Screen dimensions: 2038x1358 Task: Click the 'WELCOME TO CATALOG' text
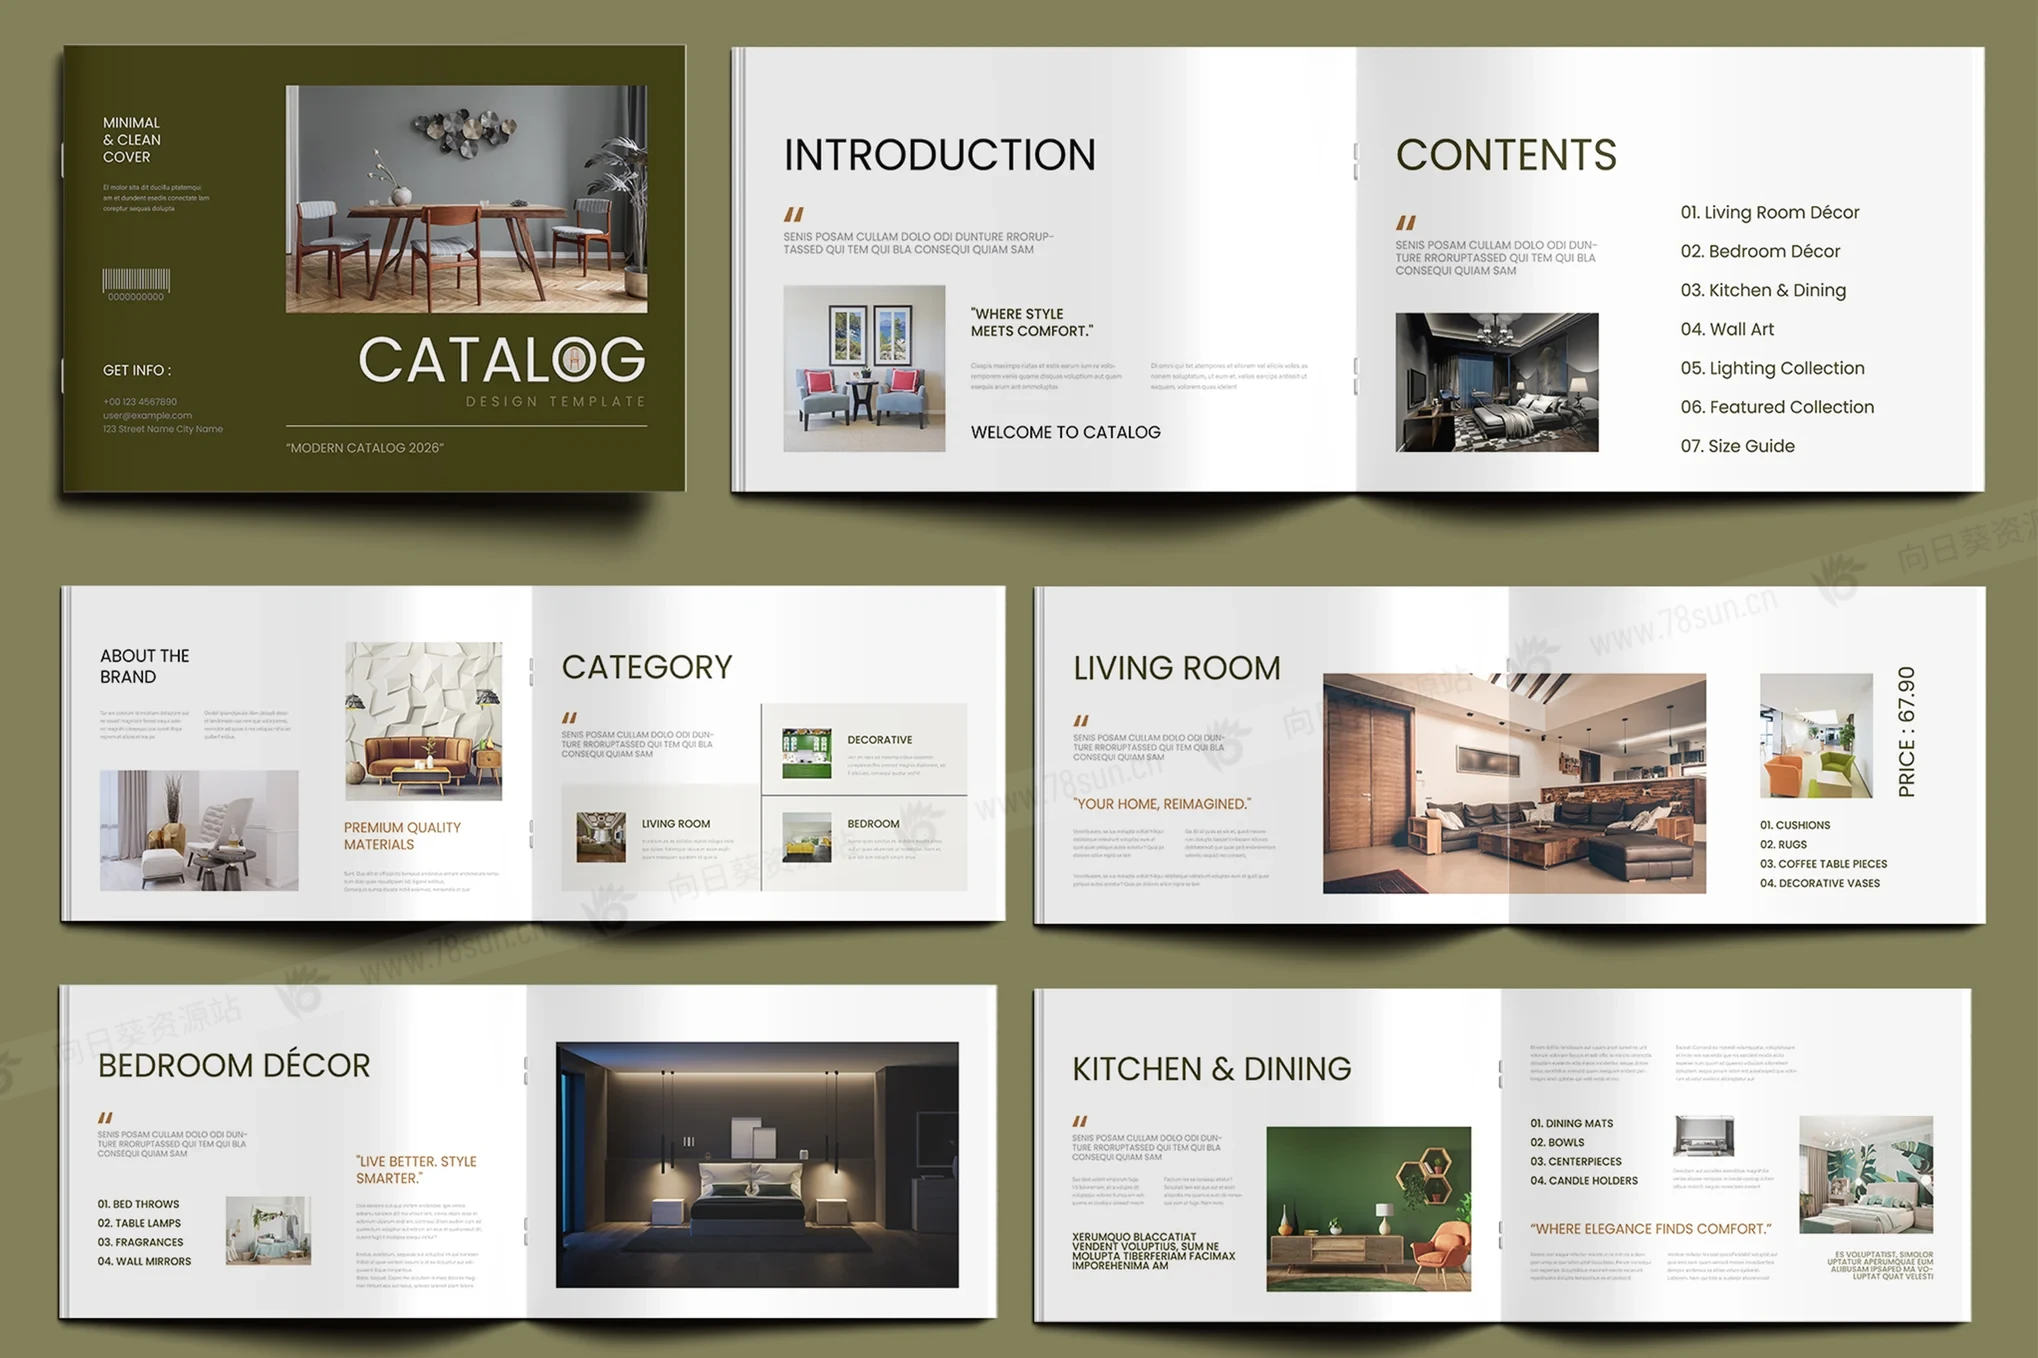click(x=1065, y=432)
